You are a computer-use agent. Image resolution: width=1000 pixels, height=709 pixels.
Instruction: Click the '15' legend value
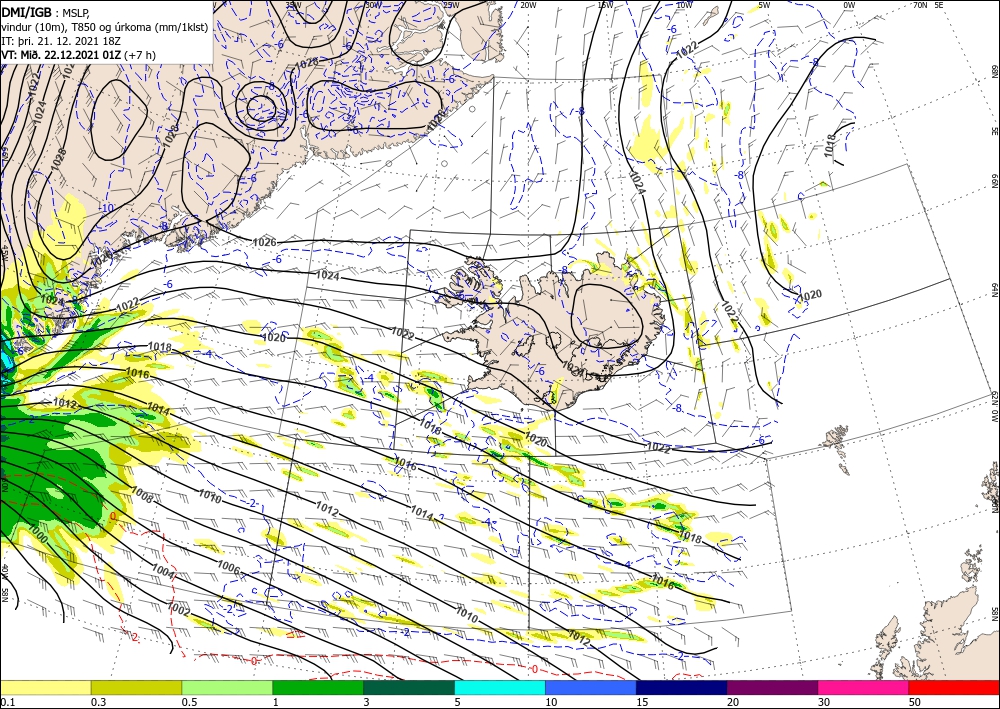point(642,702)
